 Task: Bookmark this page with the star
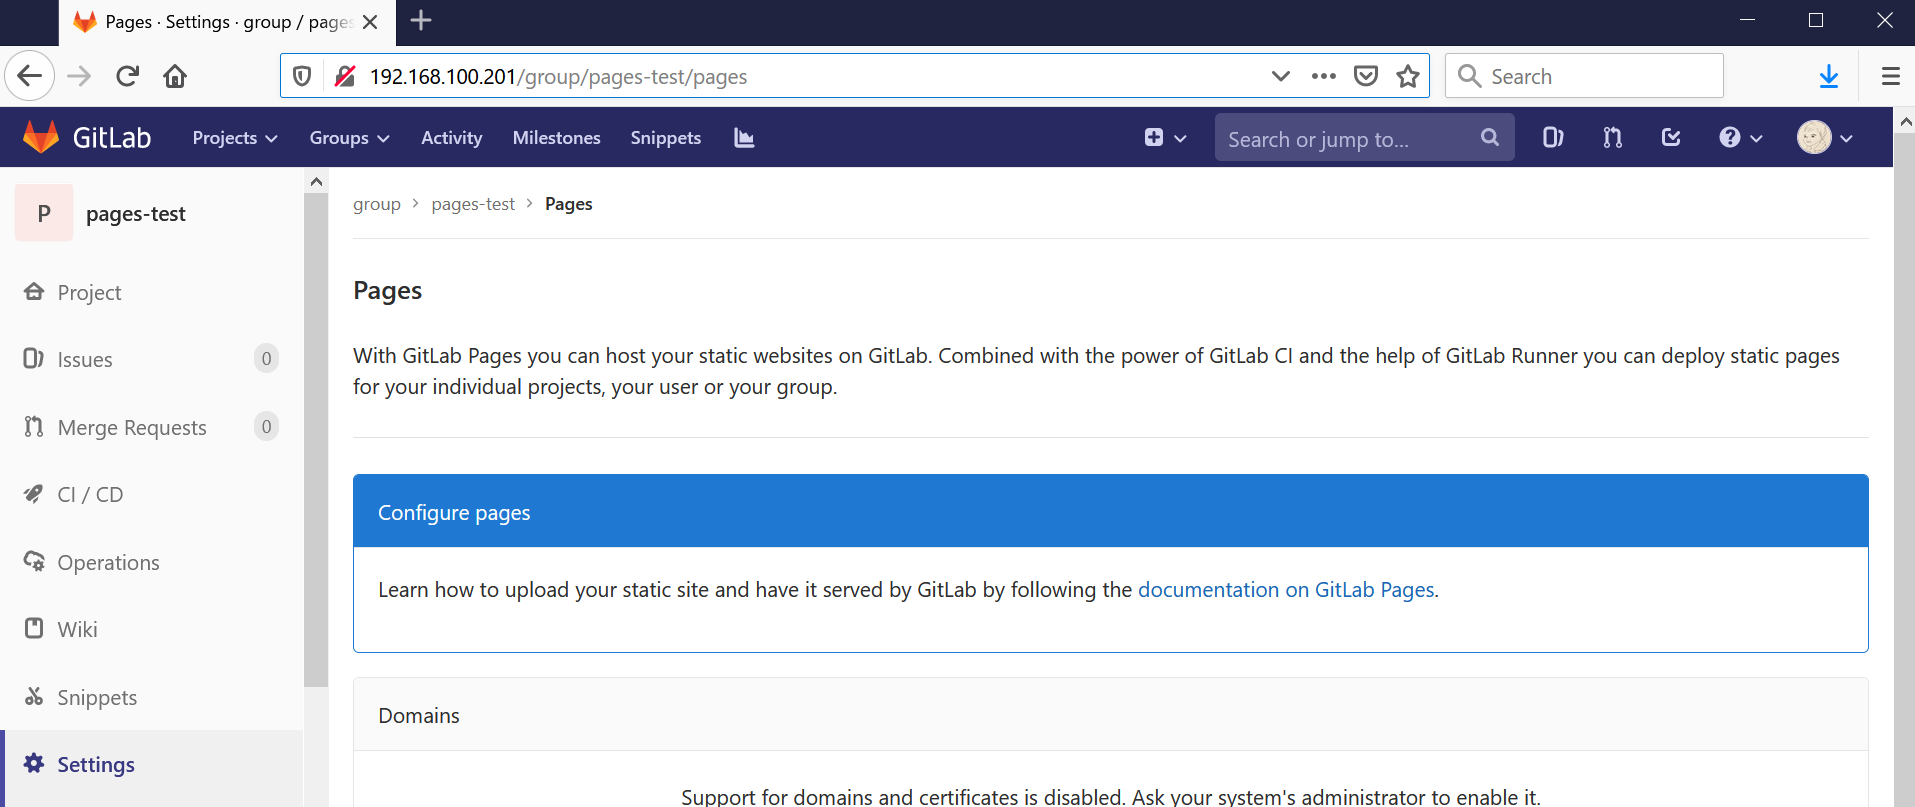tap(1408, 76)
